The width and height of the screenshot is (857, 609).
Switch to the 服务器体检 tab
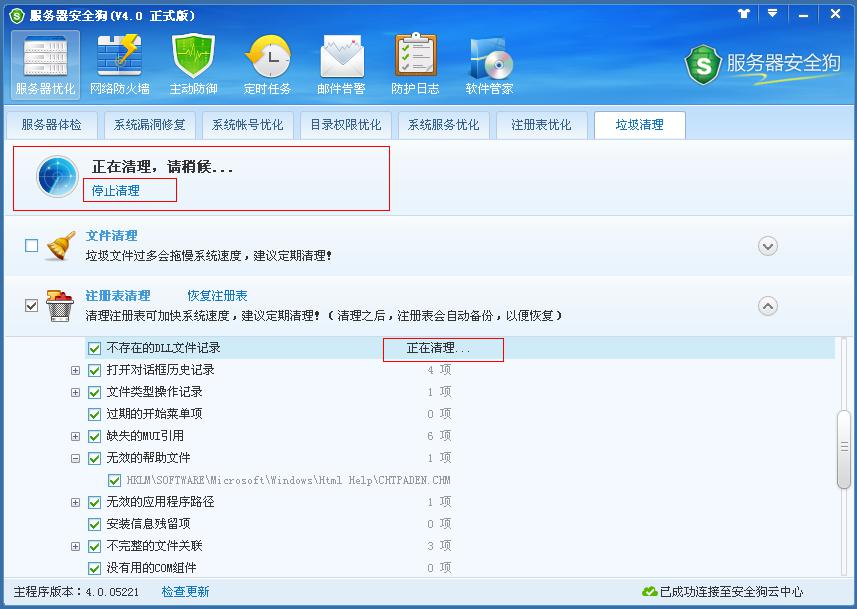click(x=52, y=125)
